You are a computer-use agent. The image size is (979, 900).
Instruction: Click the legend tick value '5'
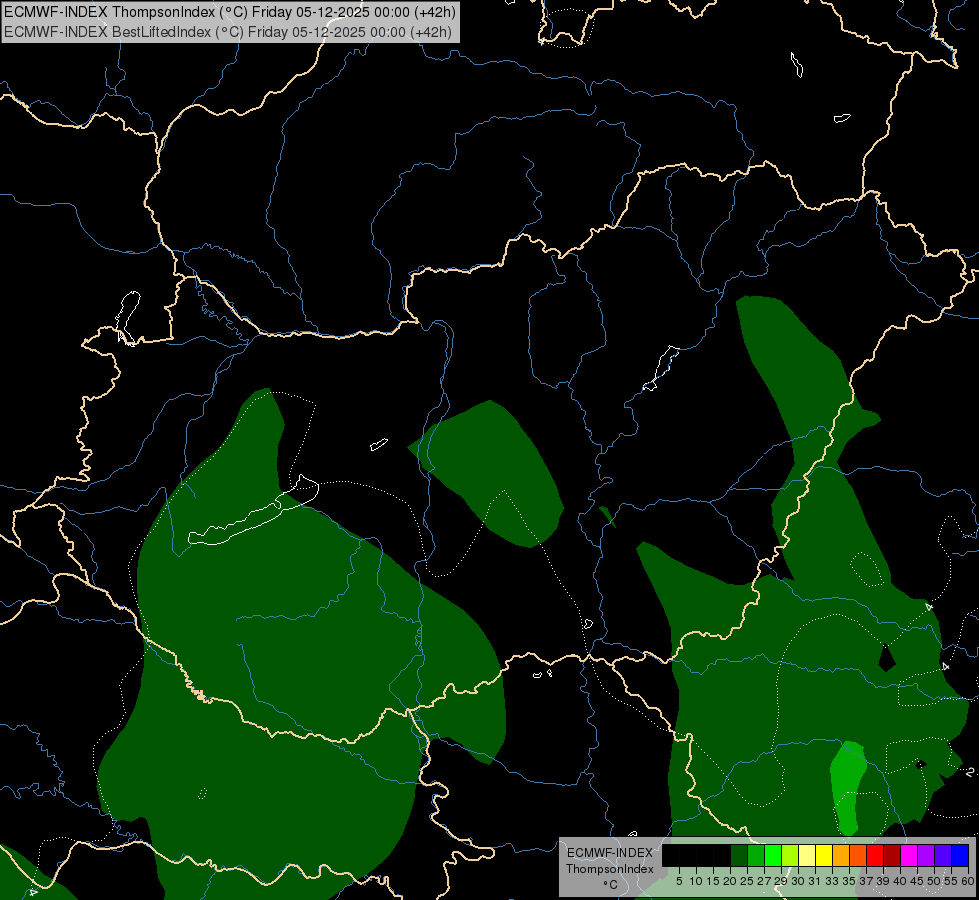(x=679, y=881)
